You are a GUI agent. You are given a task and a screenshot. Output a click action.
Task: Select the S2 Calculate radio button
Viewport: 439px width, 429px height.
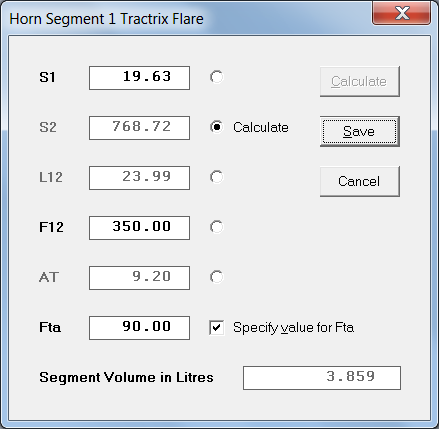point(217,127)
